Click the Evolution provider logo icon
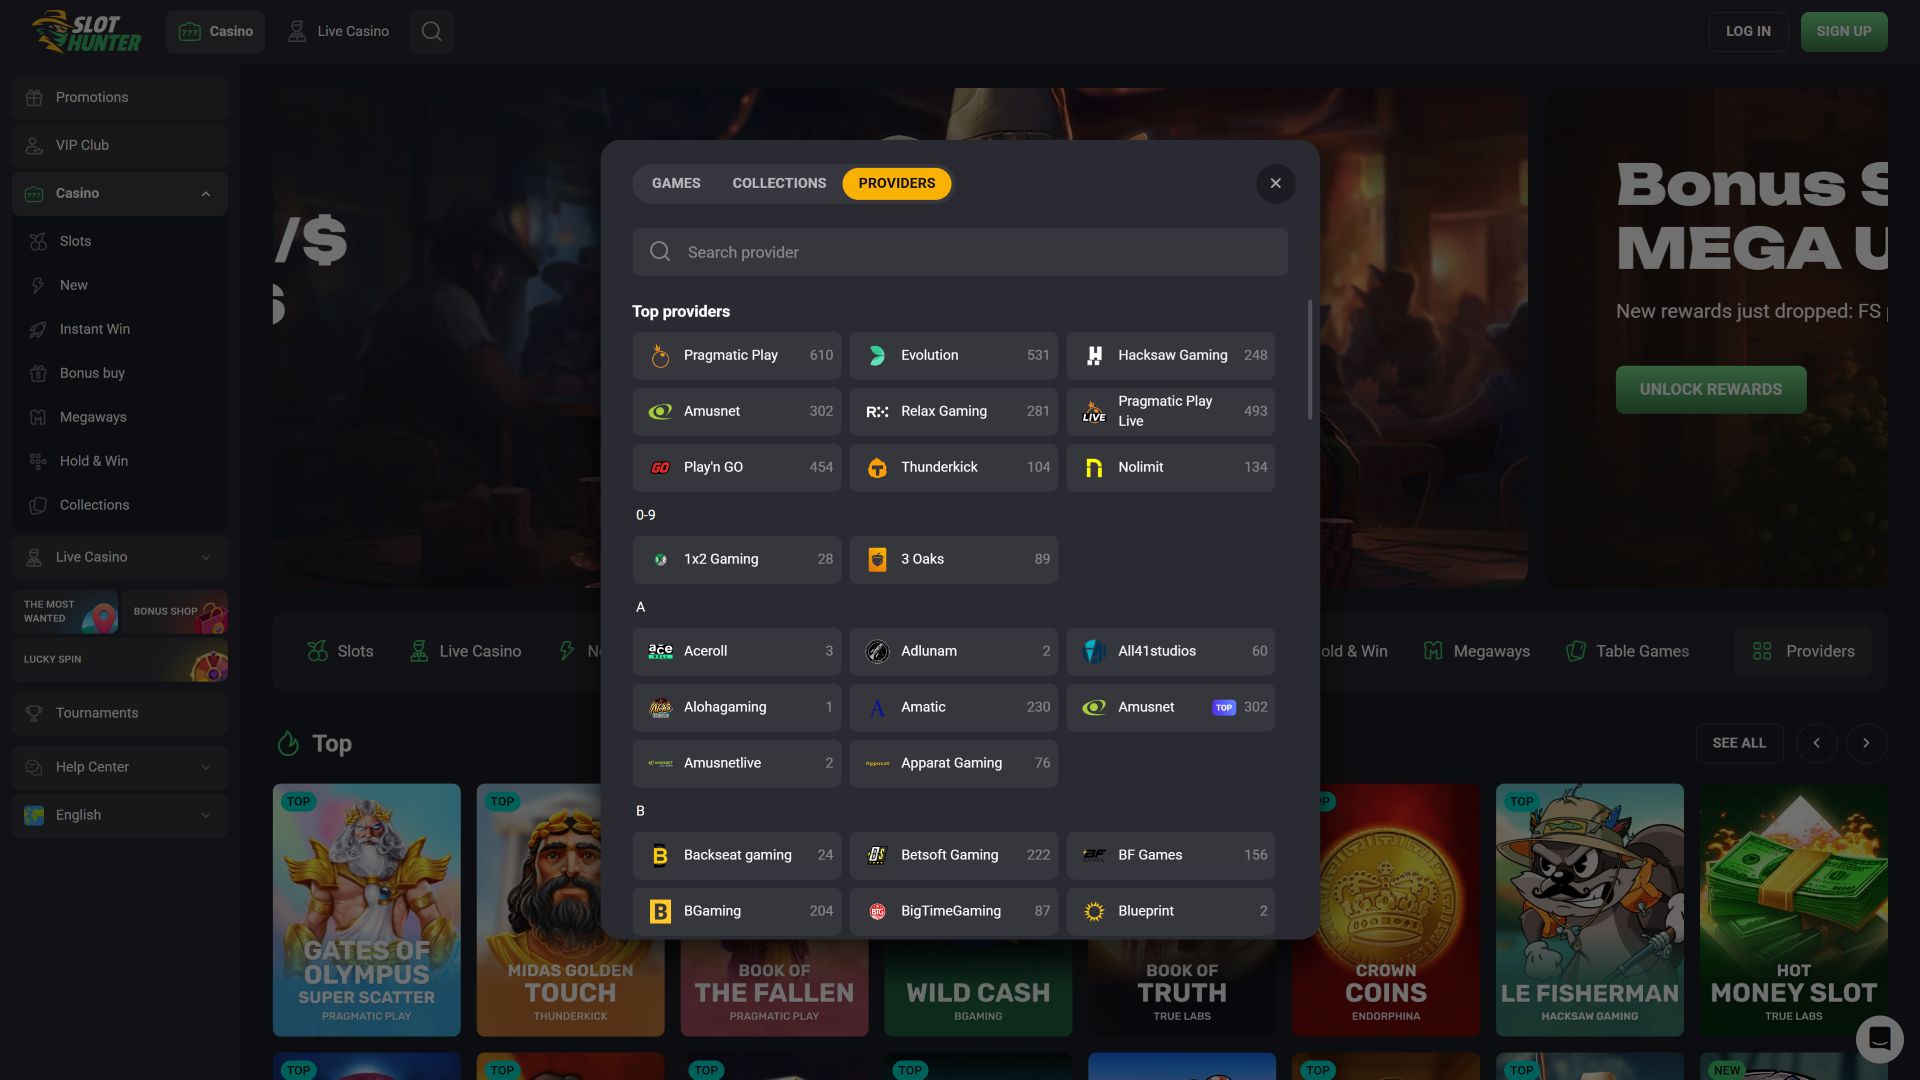1920x1080 pixels. (x=877, y=355)
